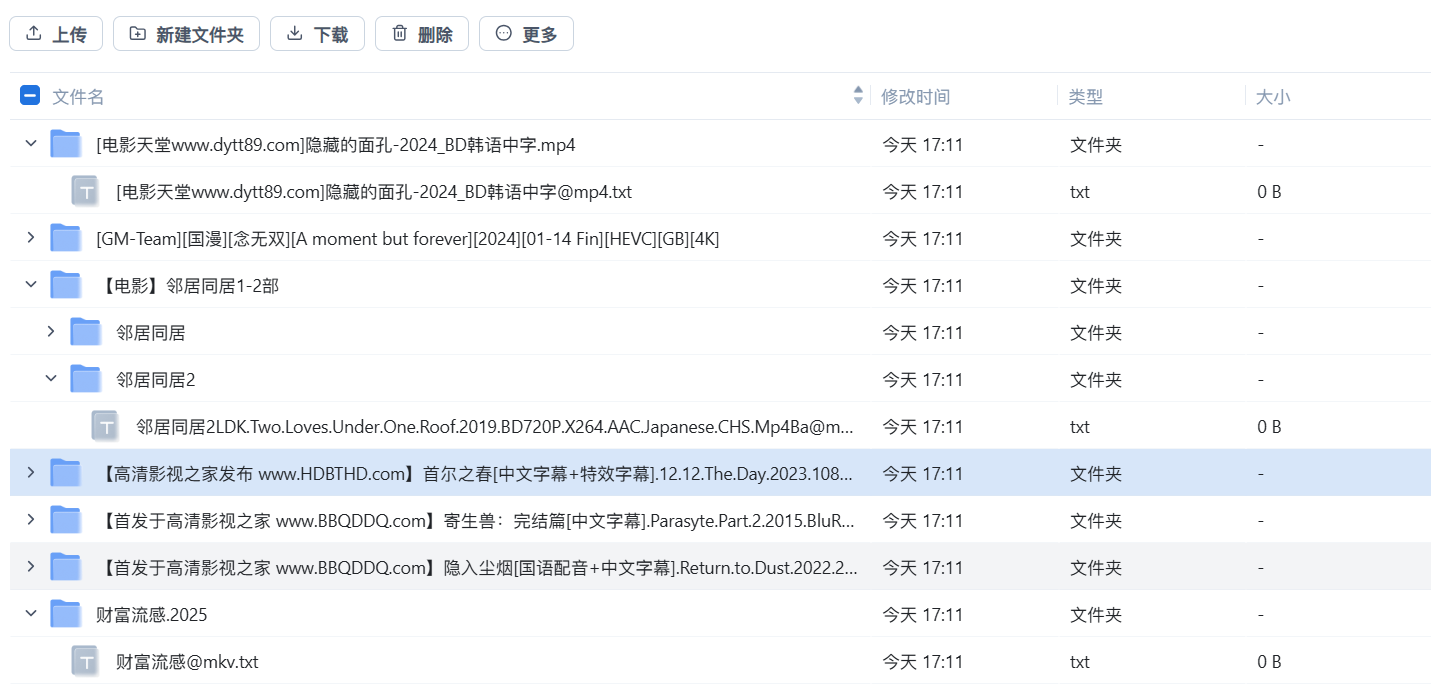Open the 邻居同居2 folder name
The width and height of the screenshot is (1431, 685).
pyautogui.click(x=156, y=380)
